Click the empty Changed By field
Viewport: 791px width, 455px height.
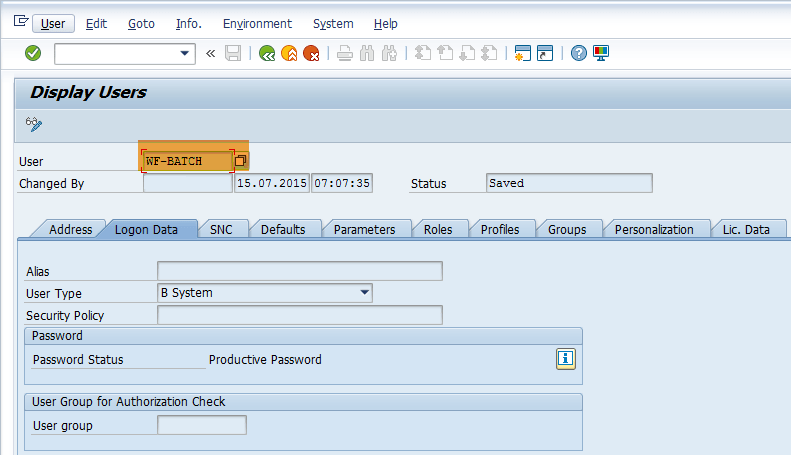click(x=188, y=183)
